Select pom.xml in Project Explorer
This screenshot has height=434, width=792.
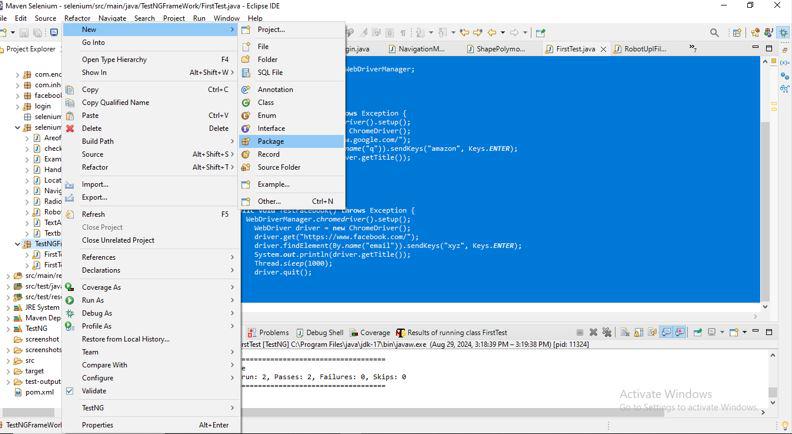34,392
